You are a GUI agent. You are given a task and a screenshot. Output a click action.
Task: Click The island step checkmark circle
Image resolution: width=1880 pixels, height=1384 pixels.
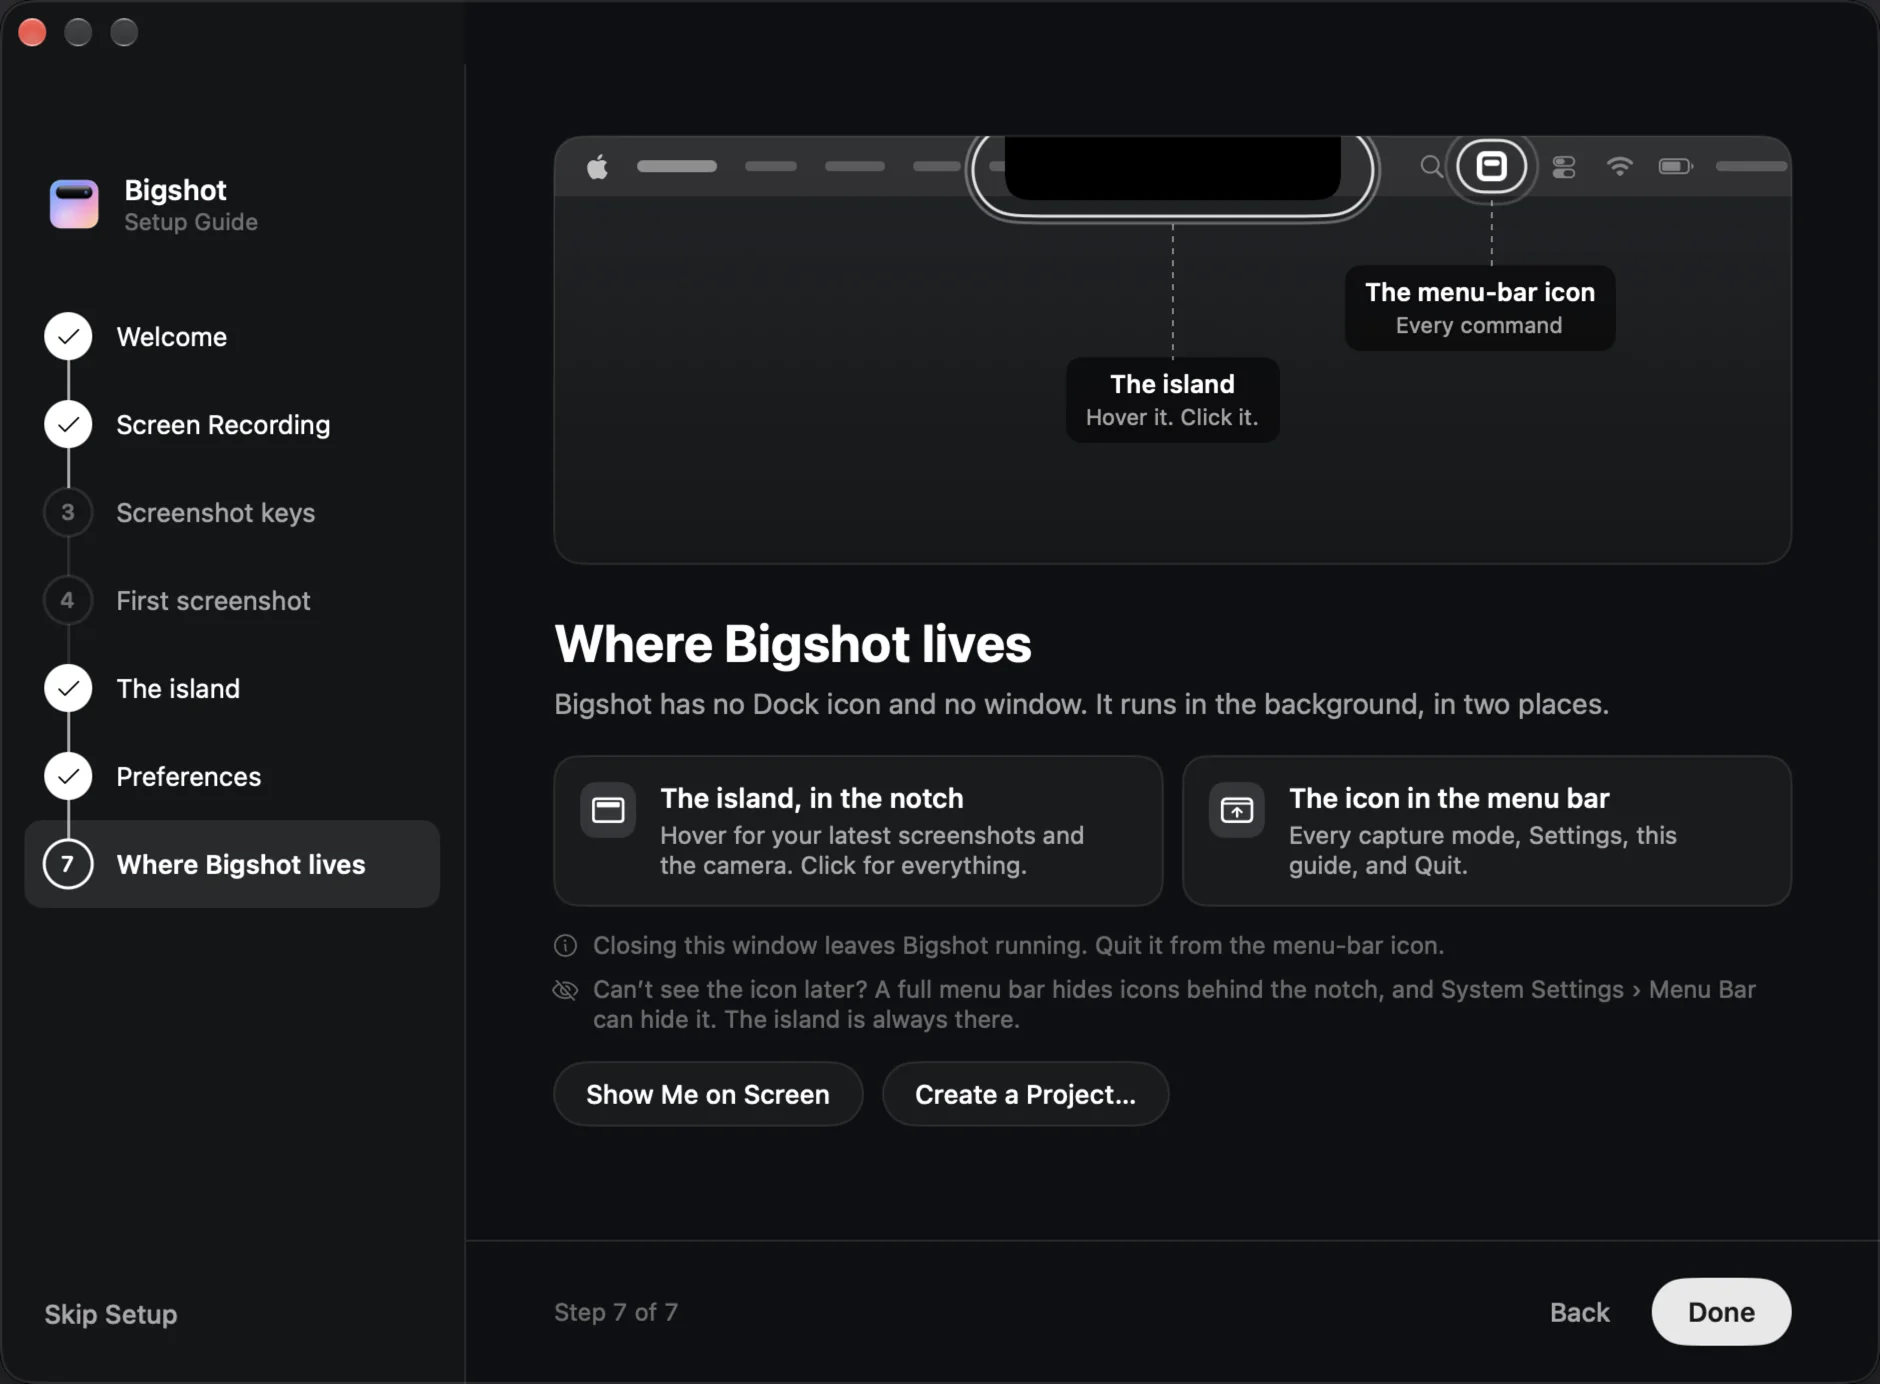click(x=68, y=689)
